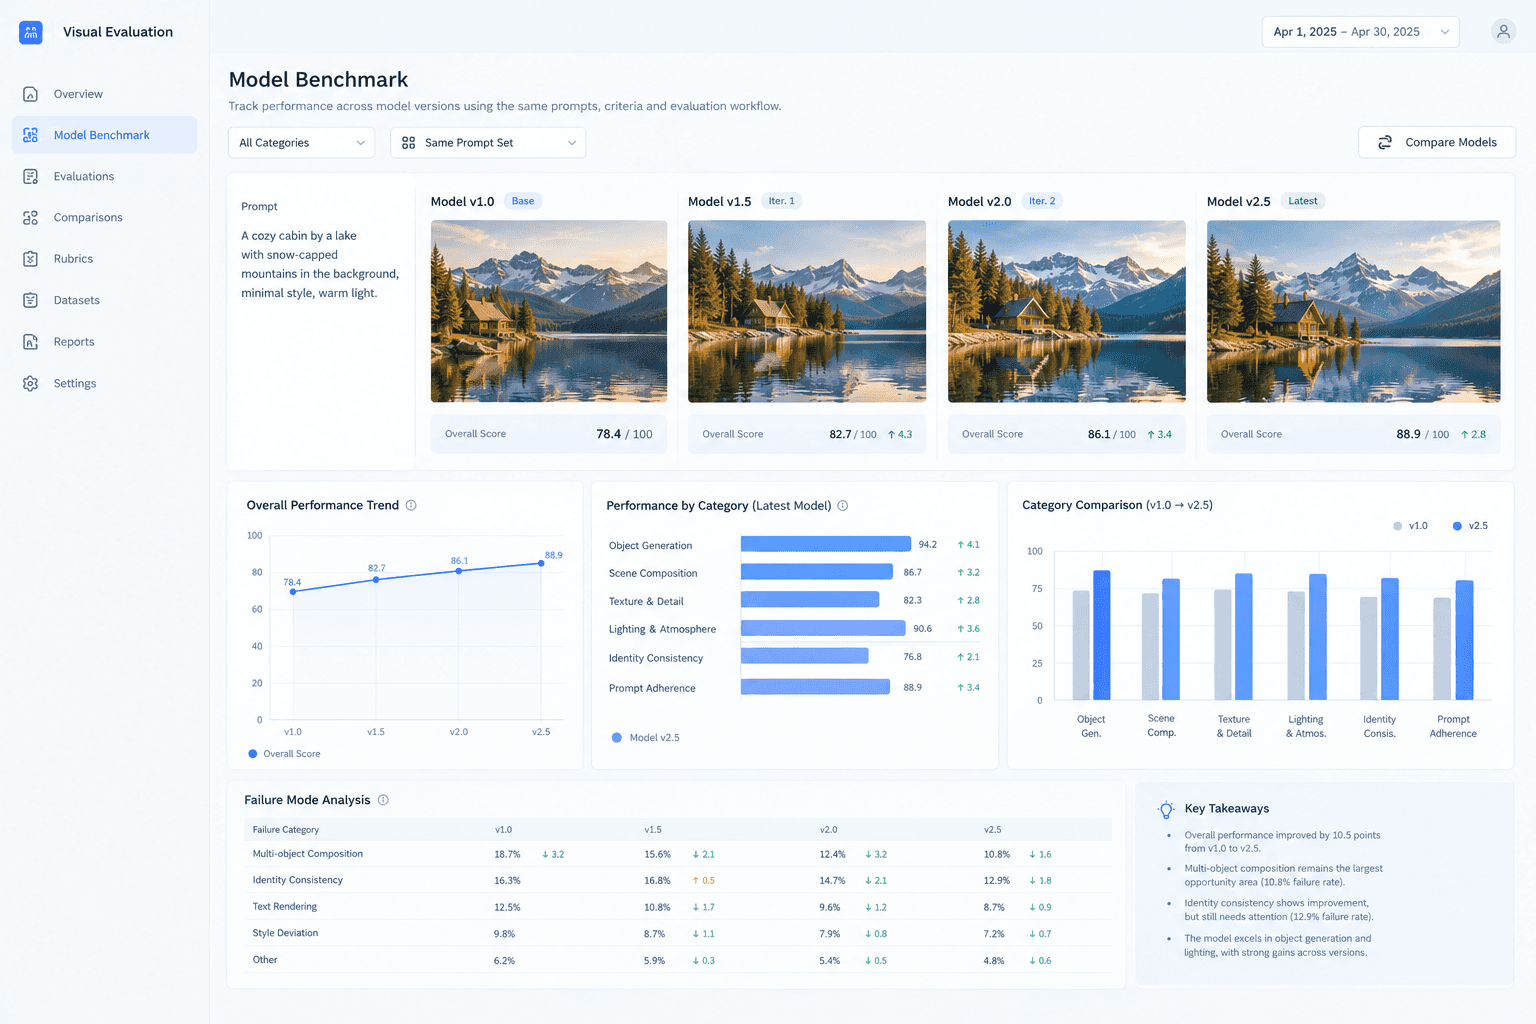
Task: Navigate to Datasets in the sidebar
Action: coord(104,300)
